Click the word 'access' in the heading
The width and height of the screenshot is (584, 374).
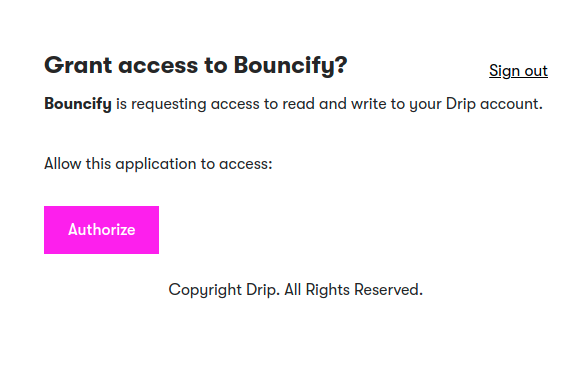tap(158, 66)
